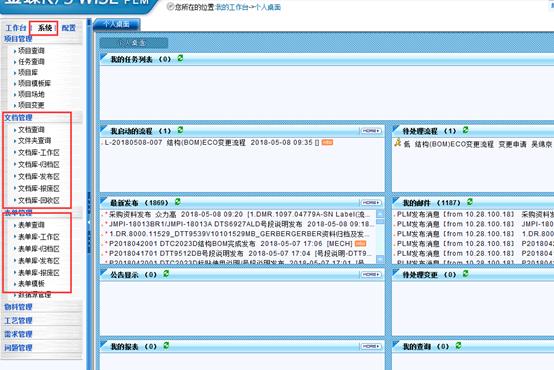Open MORE in 我启动的流程 panel

point(370,131)
